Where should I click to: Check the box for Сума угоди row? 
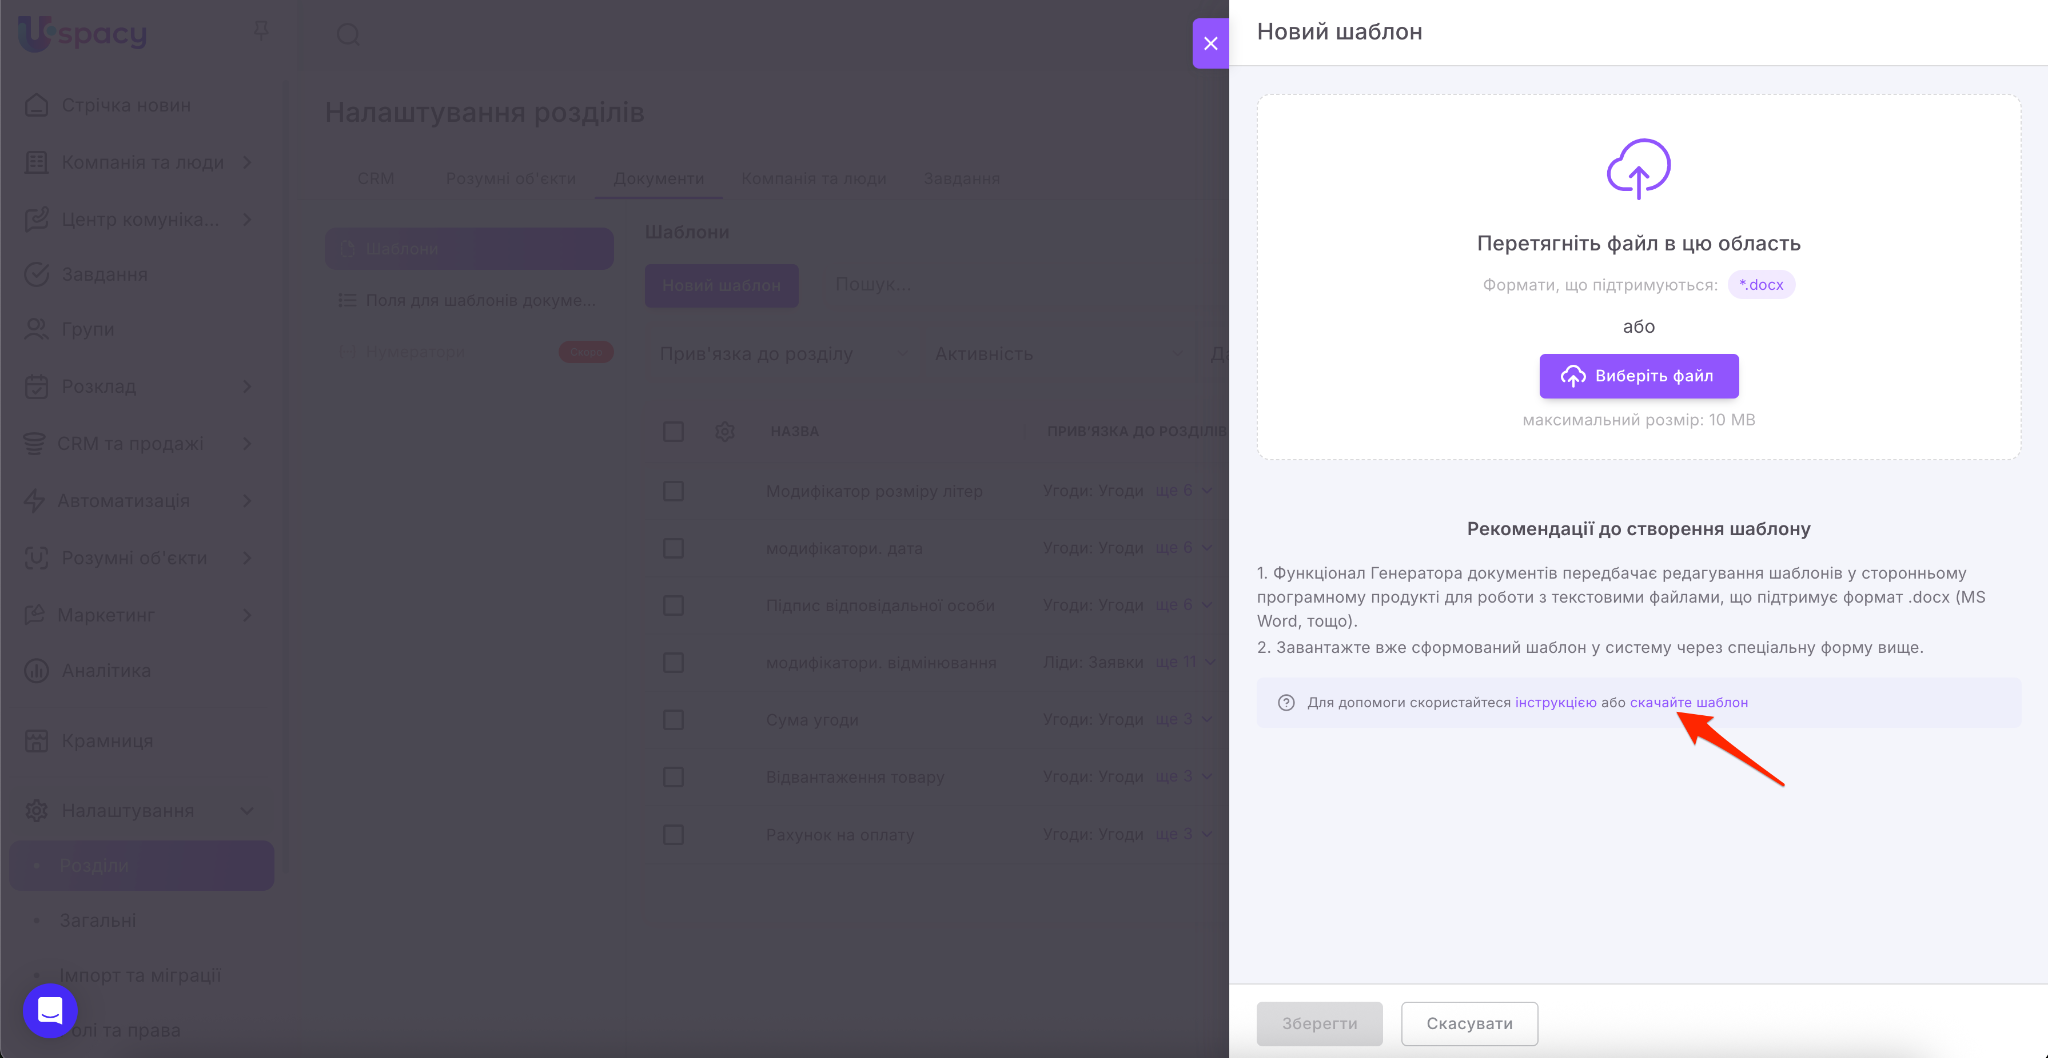[x=674, y=720]
